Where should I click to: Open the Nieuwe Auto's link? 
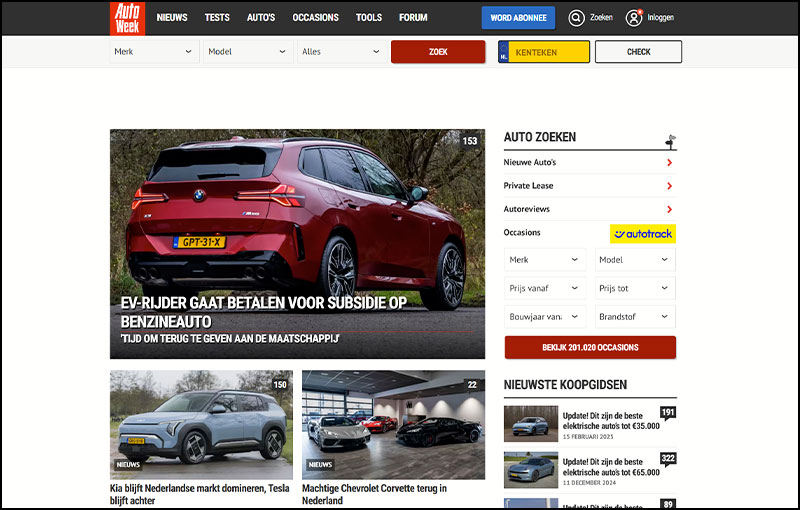tap(530, 162)
